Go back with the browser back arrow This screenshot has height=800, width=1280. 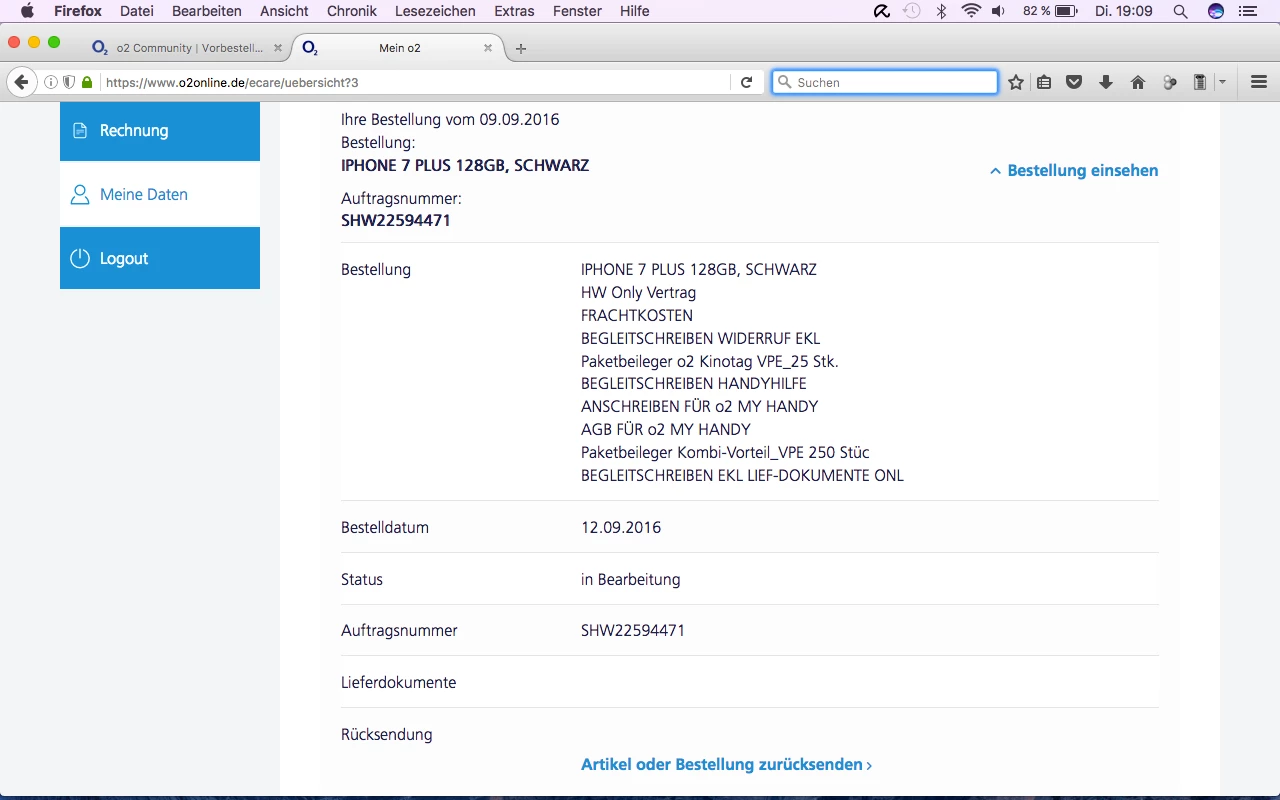tap(21, 82)
